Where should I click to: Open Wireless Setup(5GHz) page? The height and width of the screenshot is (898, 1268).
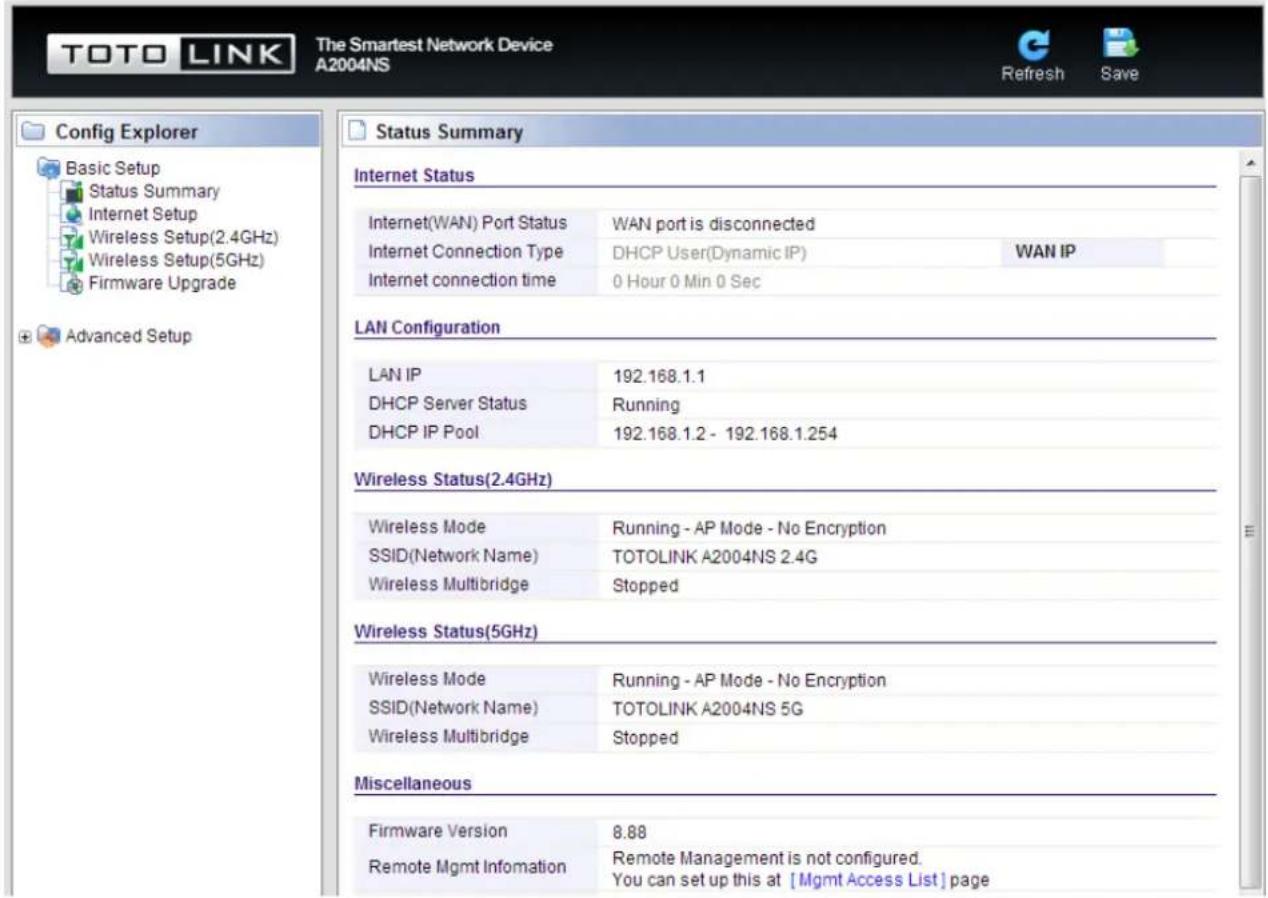pyautogui.click(x=177, y=260)
